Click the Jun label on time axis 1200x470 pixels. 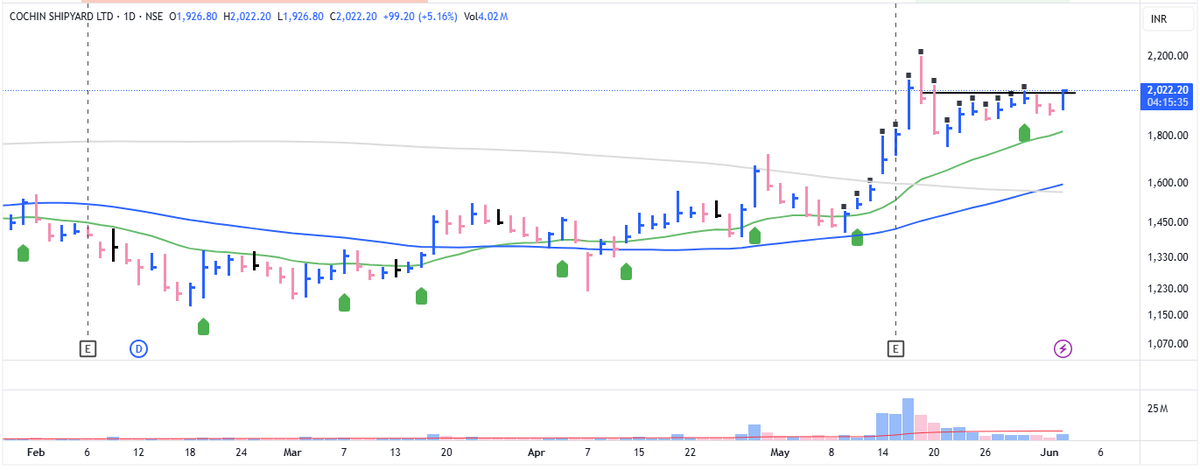tap(1051, 453)
